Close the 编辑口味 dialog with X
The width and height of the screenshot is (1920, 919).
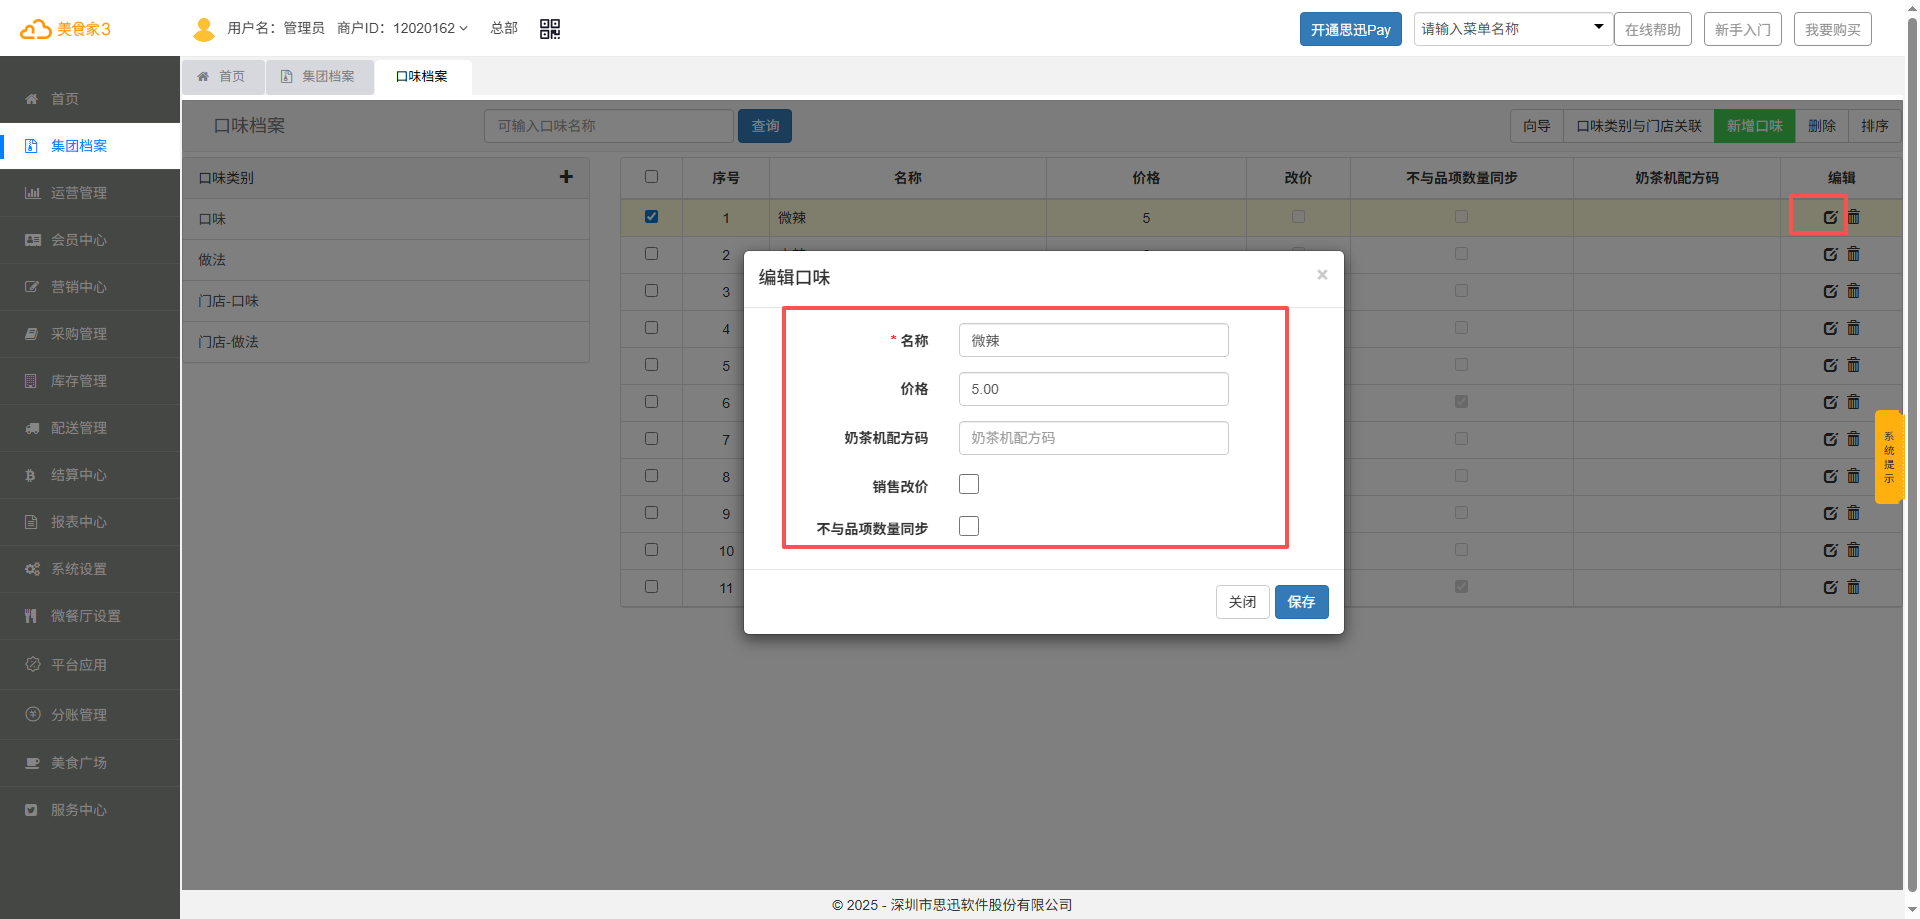[1322, 275]
